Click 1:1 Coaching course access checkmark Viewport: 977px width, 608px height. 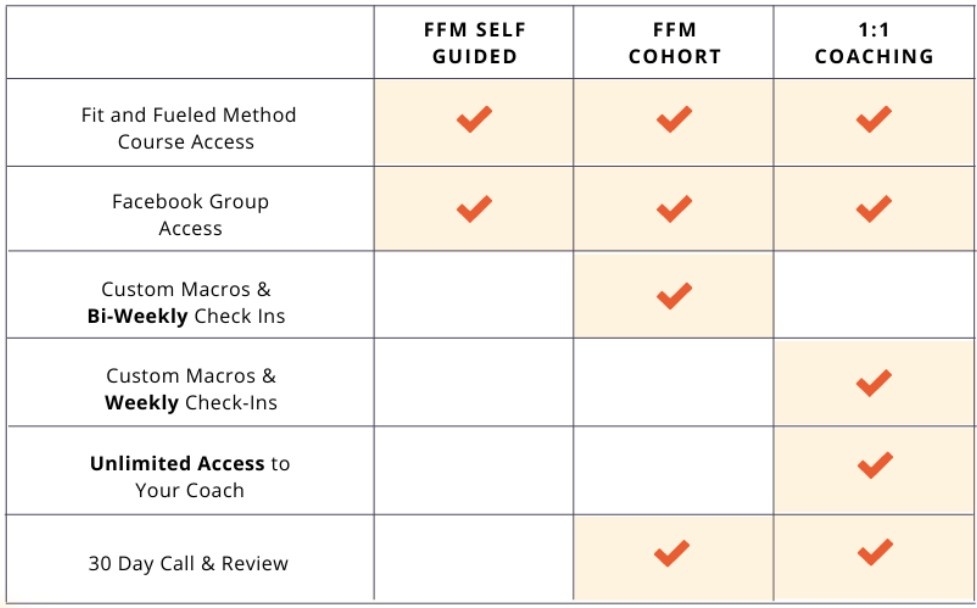click(874, 120)
